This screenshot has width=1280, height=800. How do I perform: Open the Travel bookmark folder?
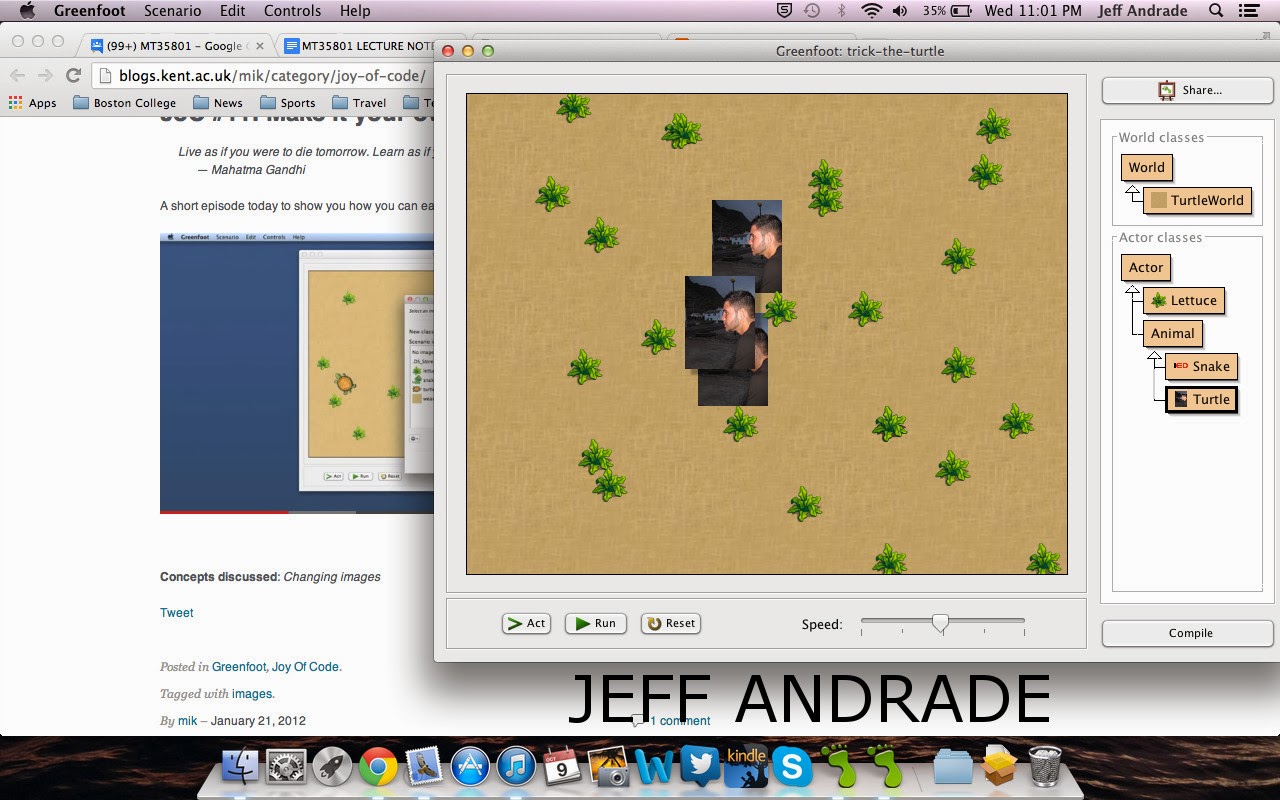click(359, 103)
